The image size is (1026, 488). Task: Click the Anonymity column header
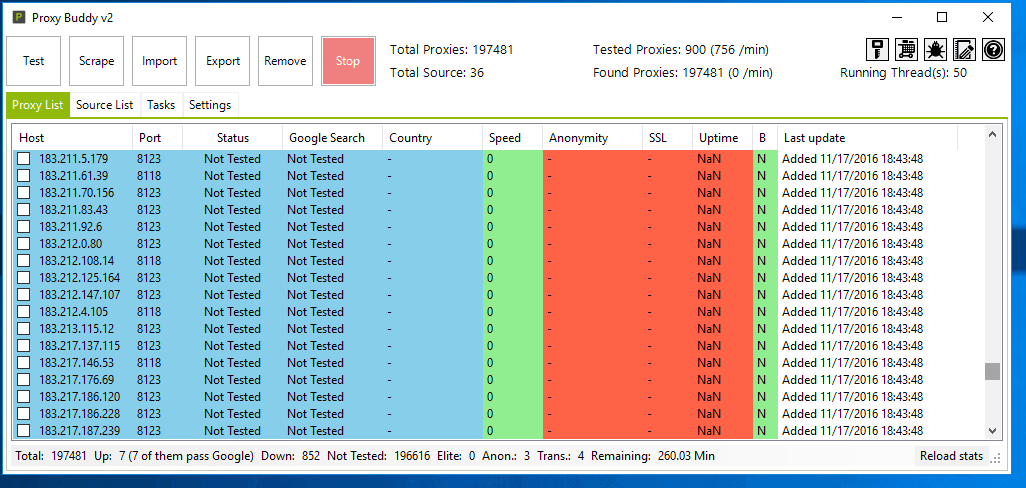tap(593, 138)
